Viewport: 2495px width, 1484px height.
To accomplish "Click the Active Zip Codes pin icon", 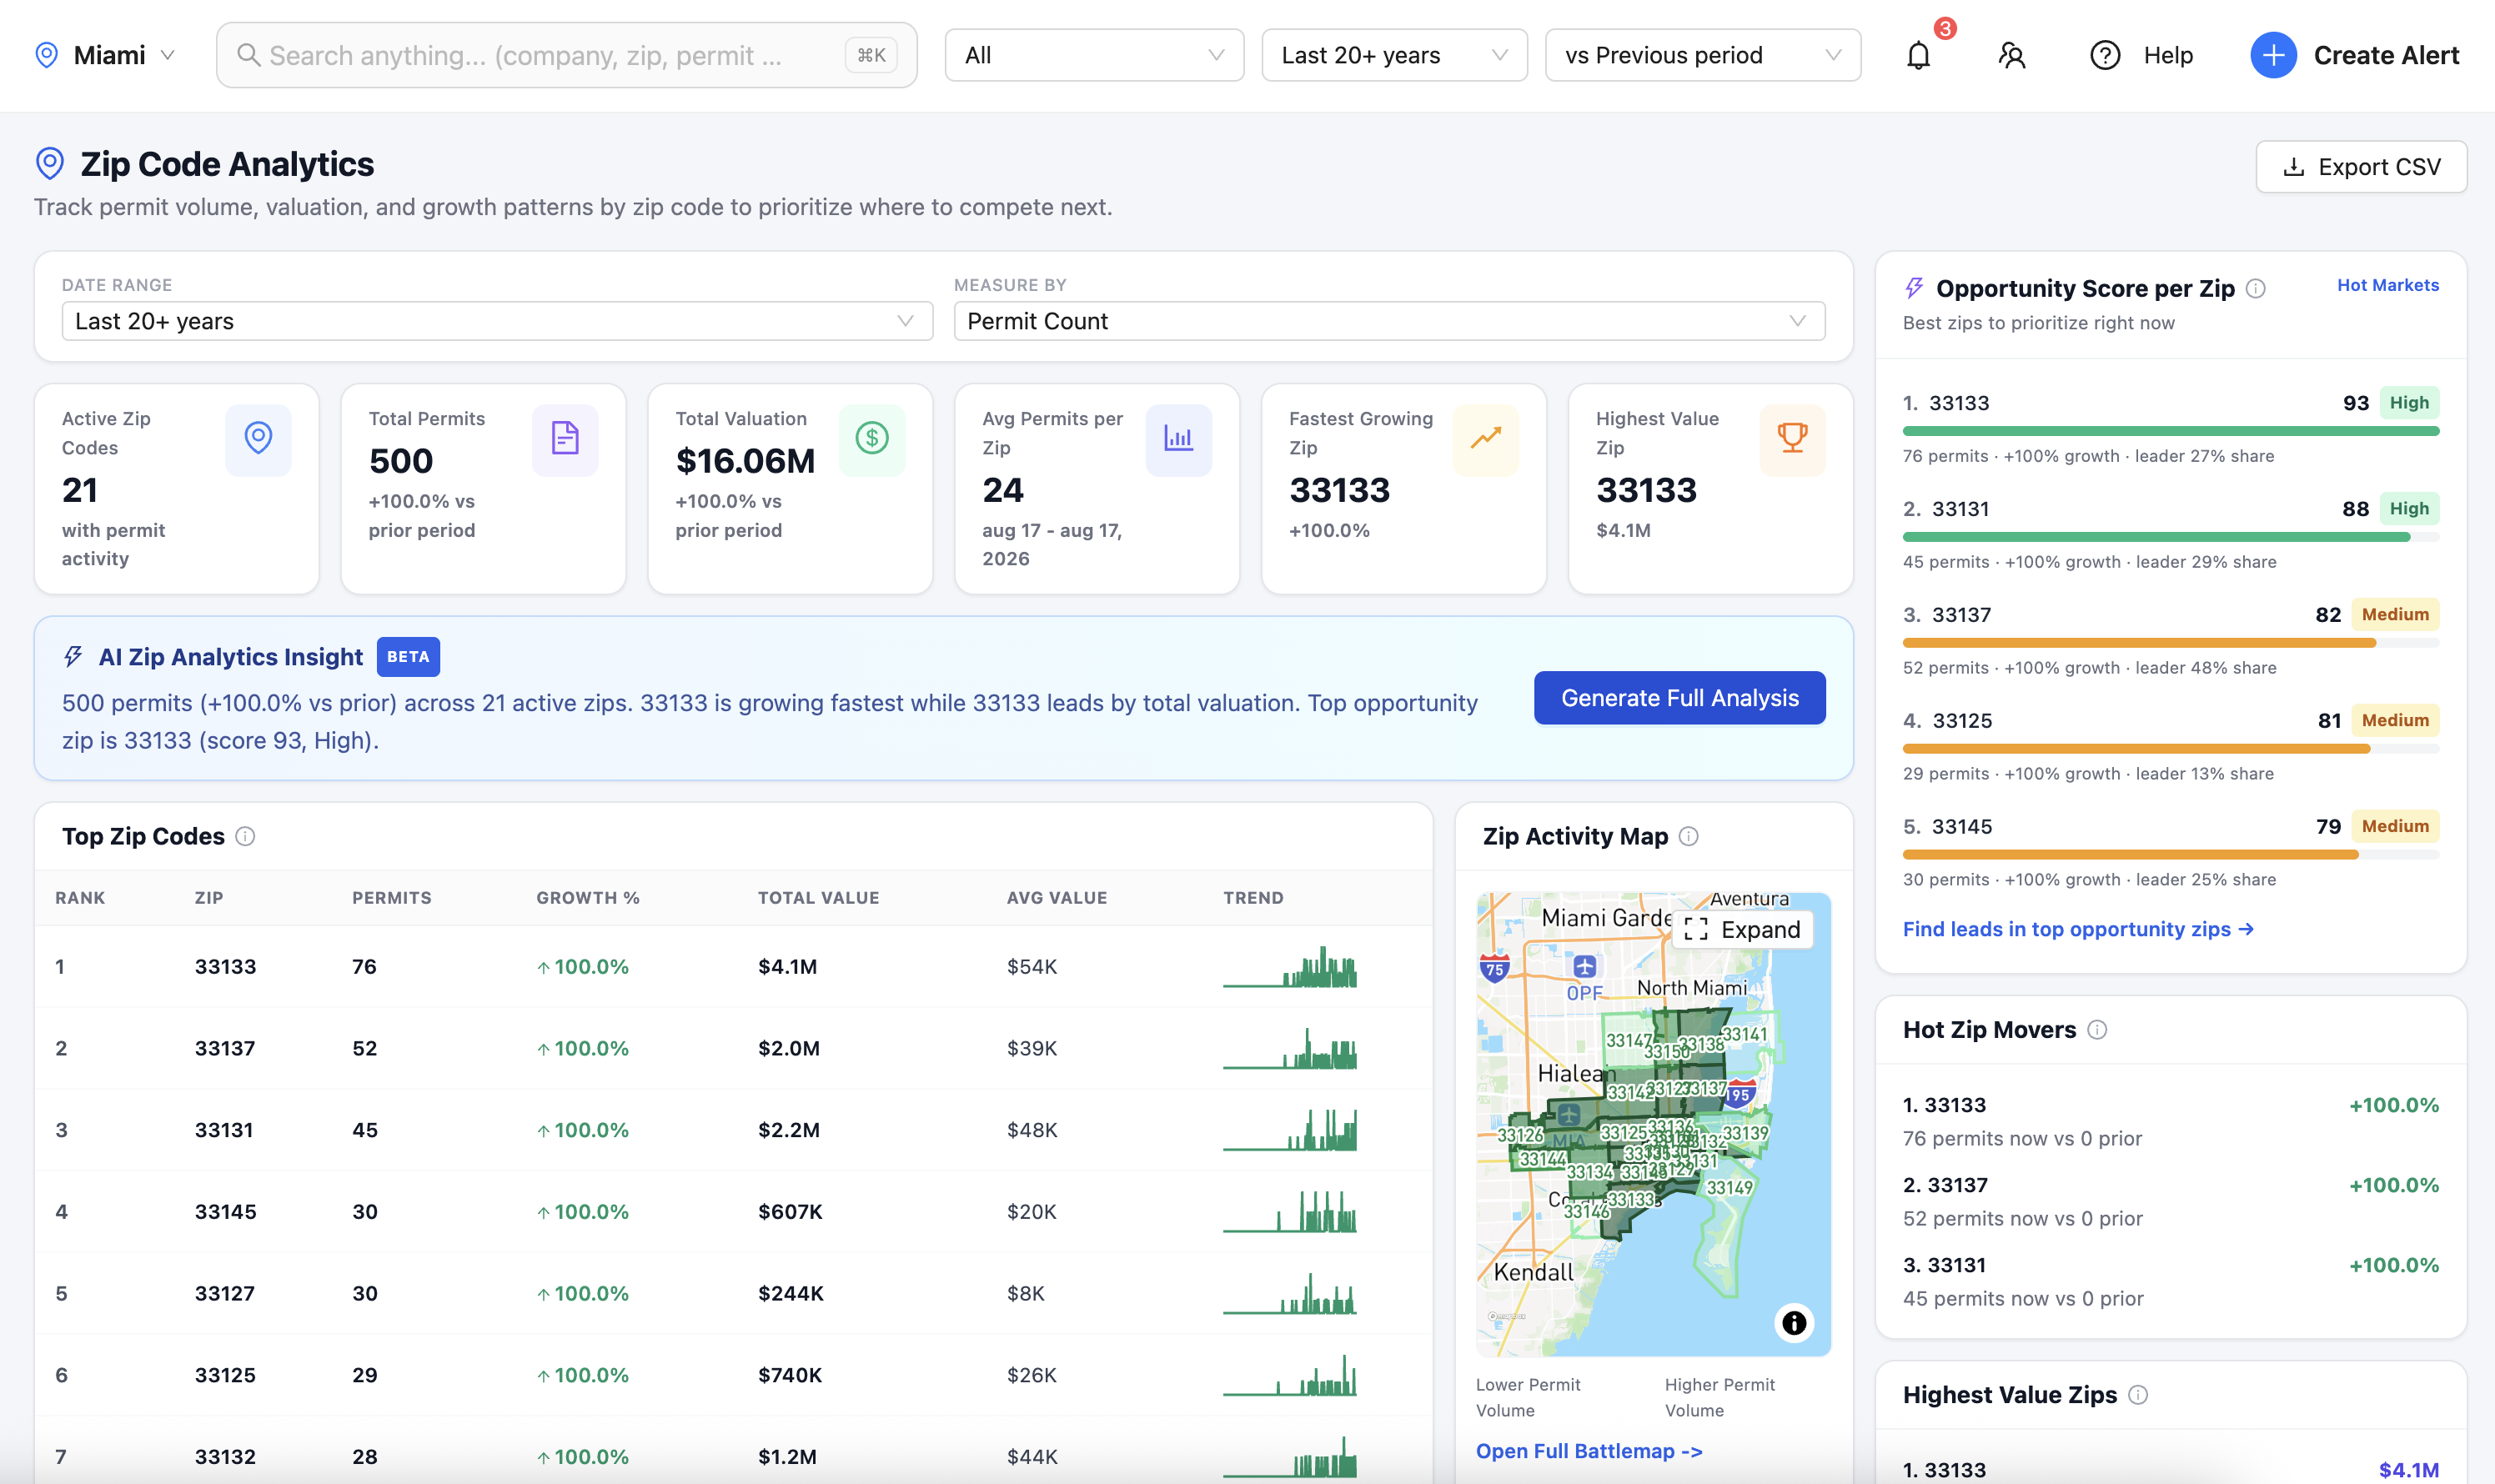I will point(258,438).
